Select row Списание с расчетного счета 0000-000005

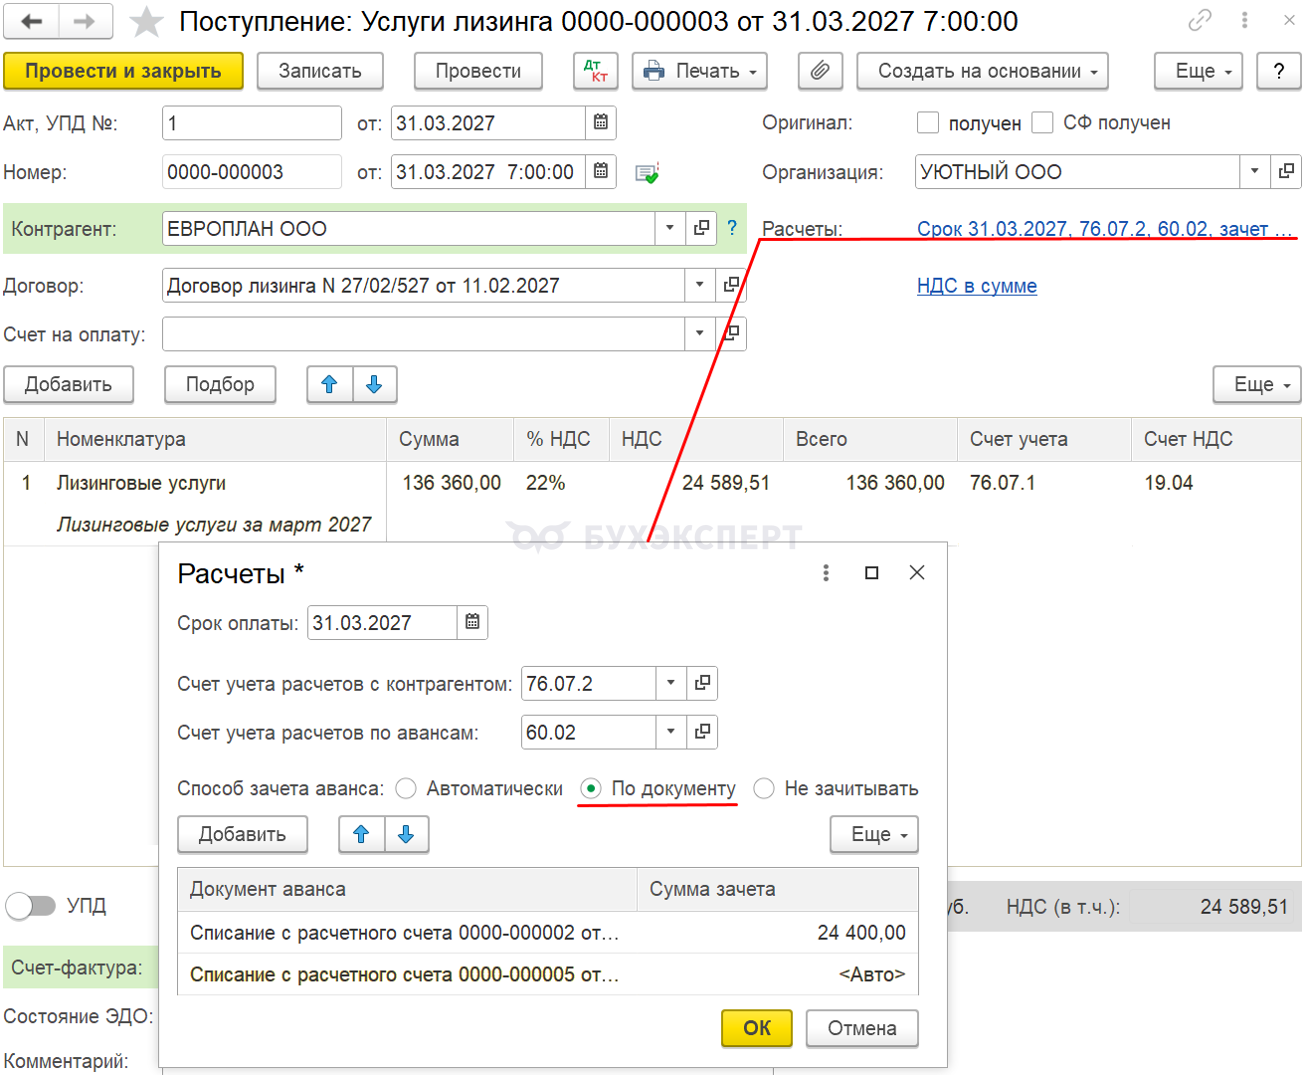(548, 974)
